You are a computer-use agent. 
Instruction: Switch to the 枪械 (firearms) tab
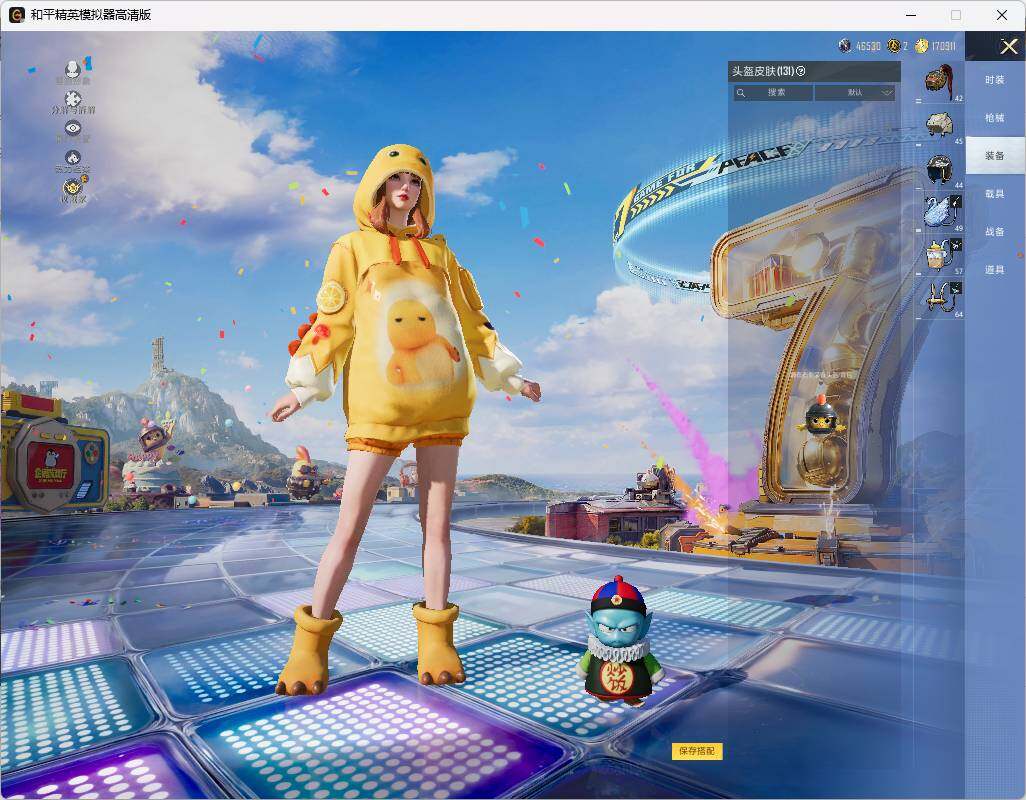point(995,118)
